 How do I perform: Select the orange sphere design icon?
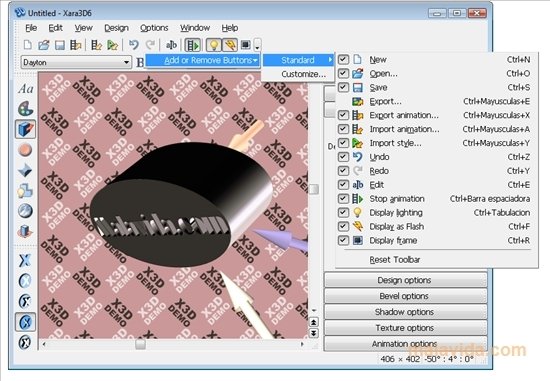click(25, 150)
